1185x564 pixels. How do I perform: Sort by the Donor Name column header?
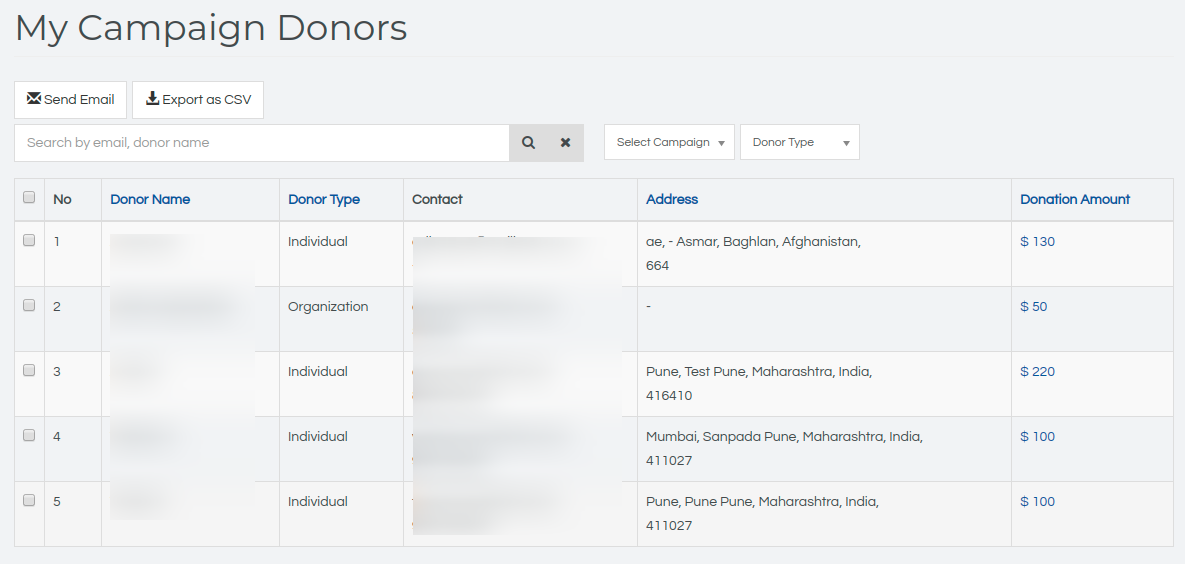(150, 200)
